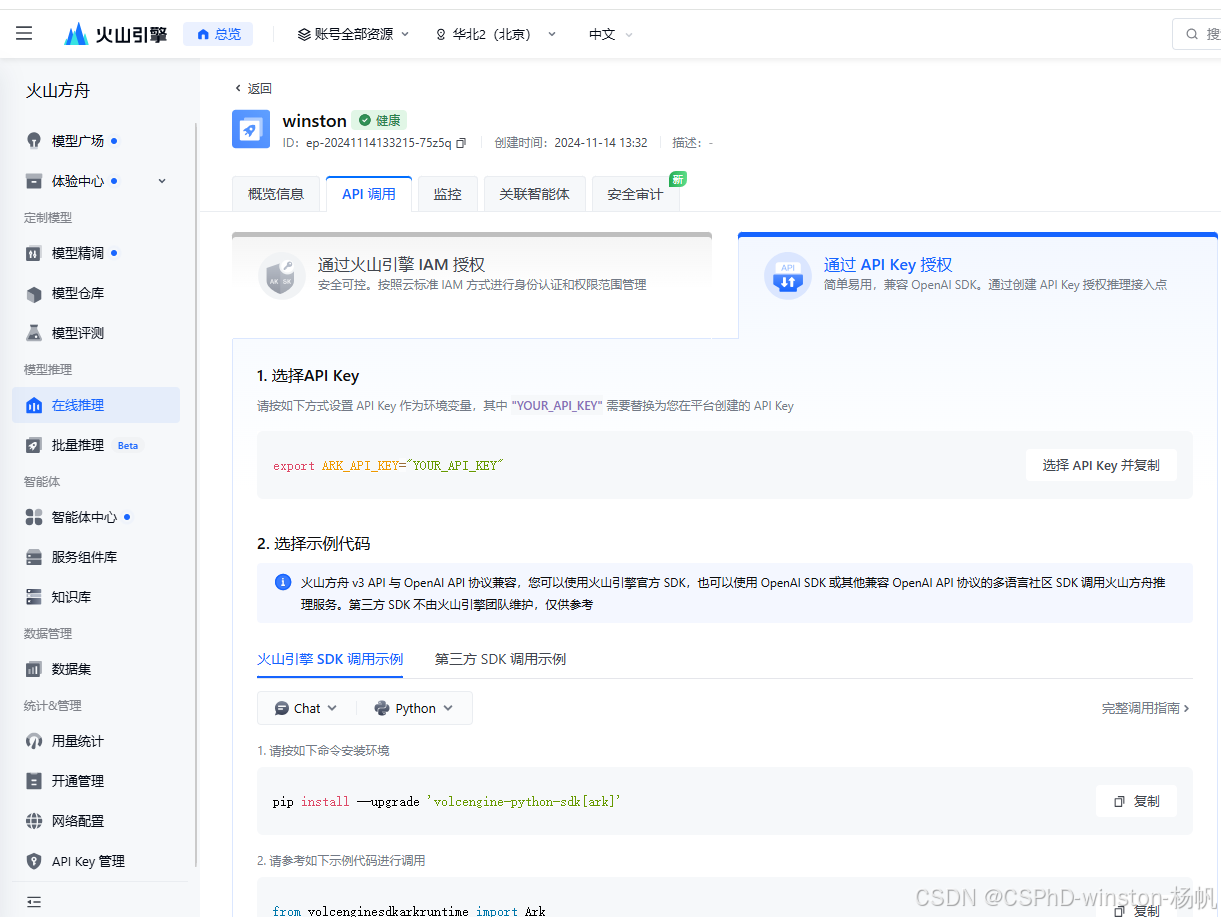Screen dimensions: 1221x917
Task: Click the 服务组件库 sidebar icon
Action: click(x=34, y=557)
